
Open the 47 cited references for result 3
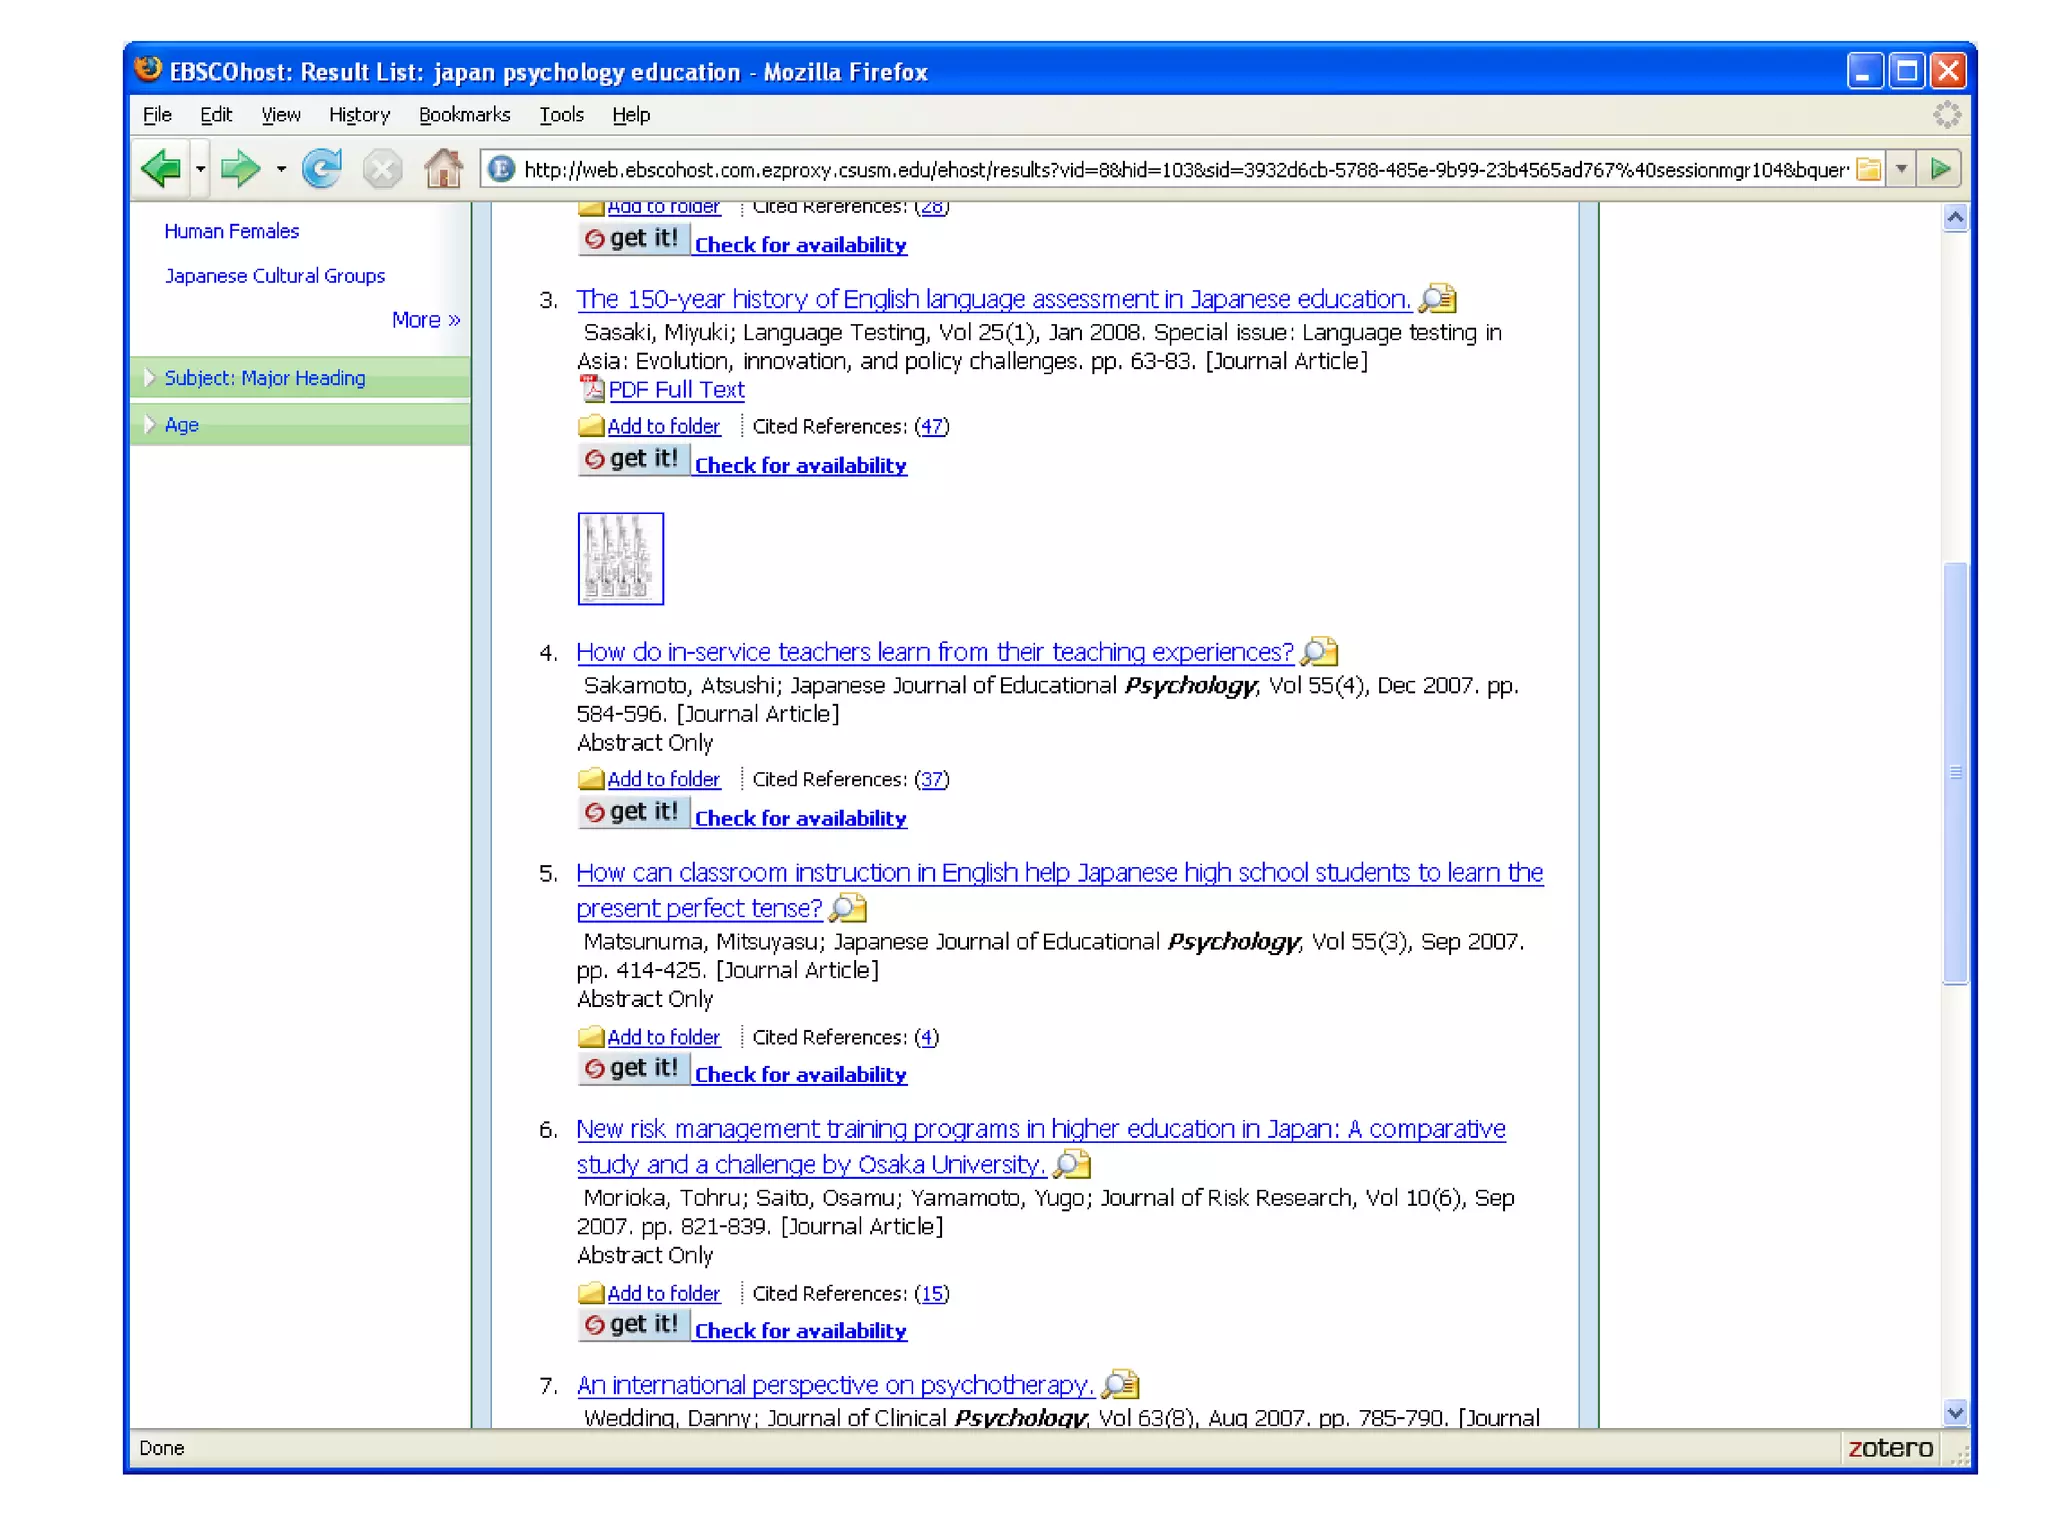(x=932, y=426)
